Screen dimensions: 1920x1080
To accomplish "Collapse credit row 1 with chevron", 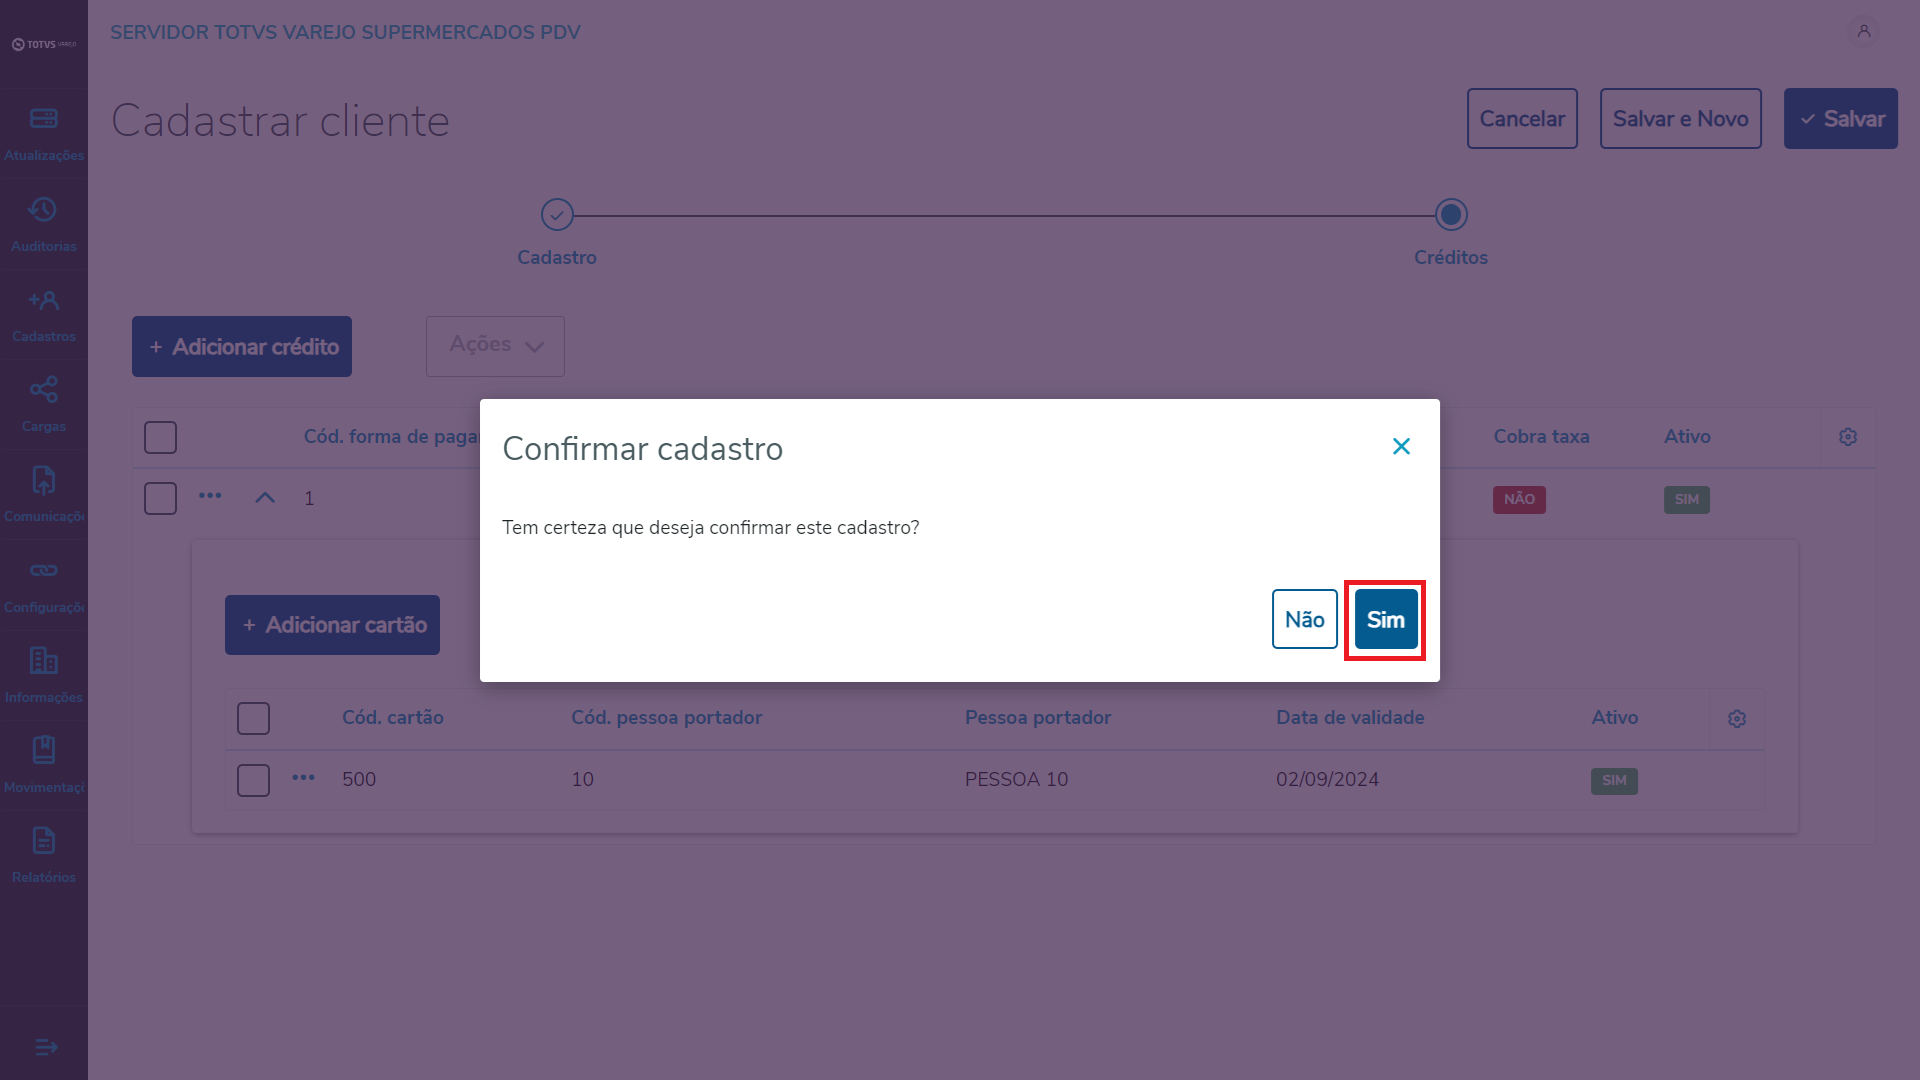I will 265,498.
